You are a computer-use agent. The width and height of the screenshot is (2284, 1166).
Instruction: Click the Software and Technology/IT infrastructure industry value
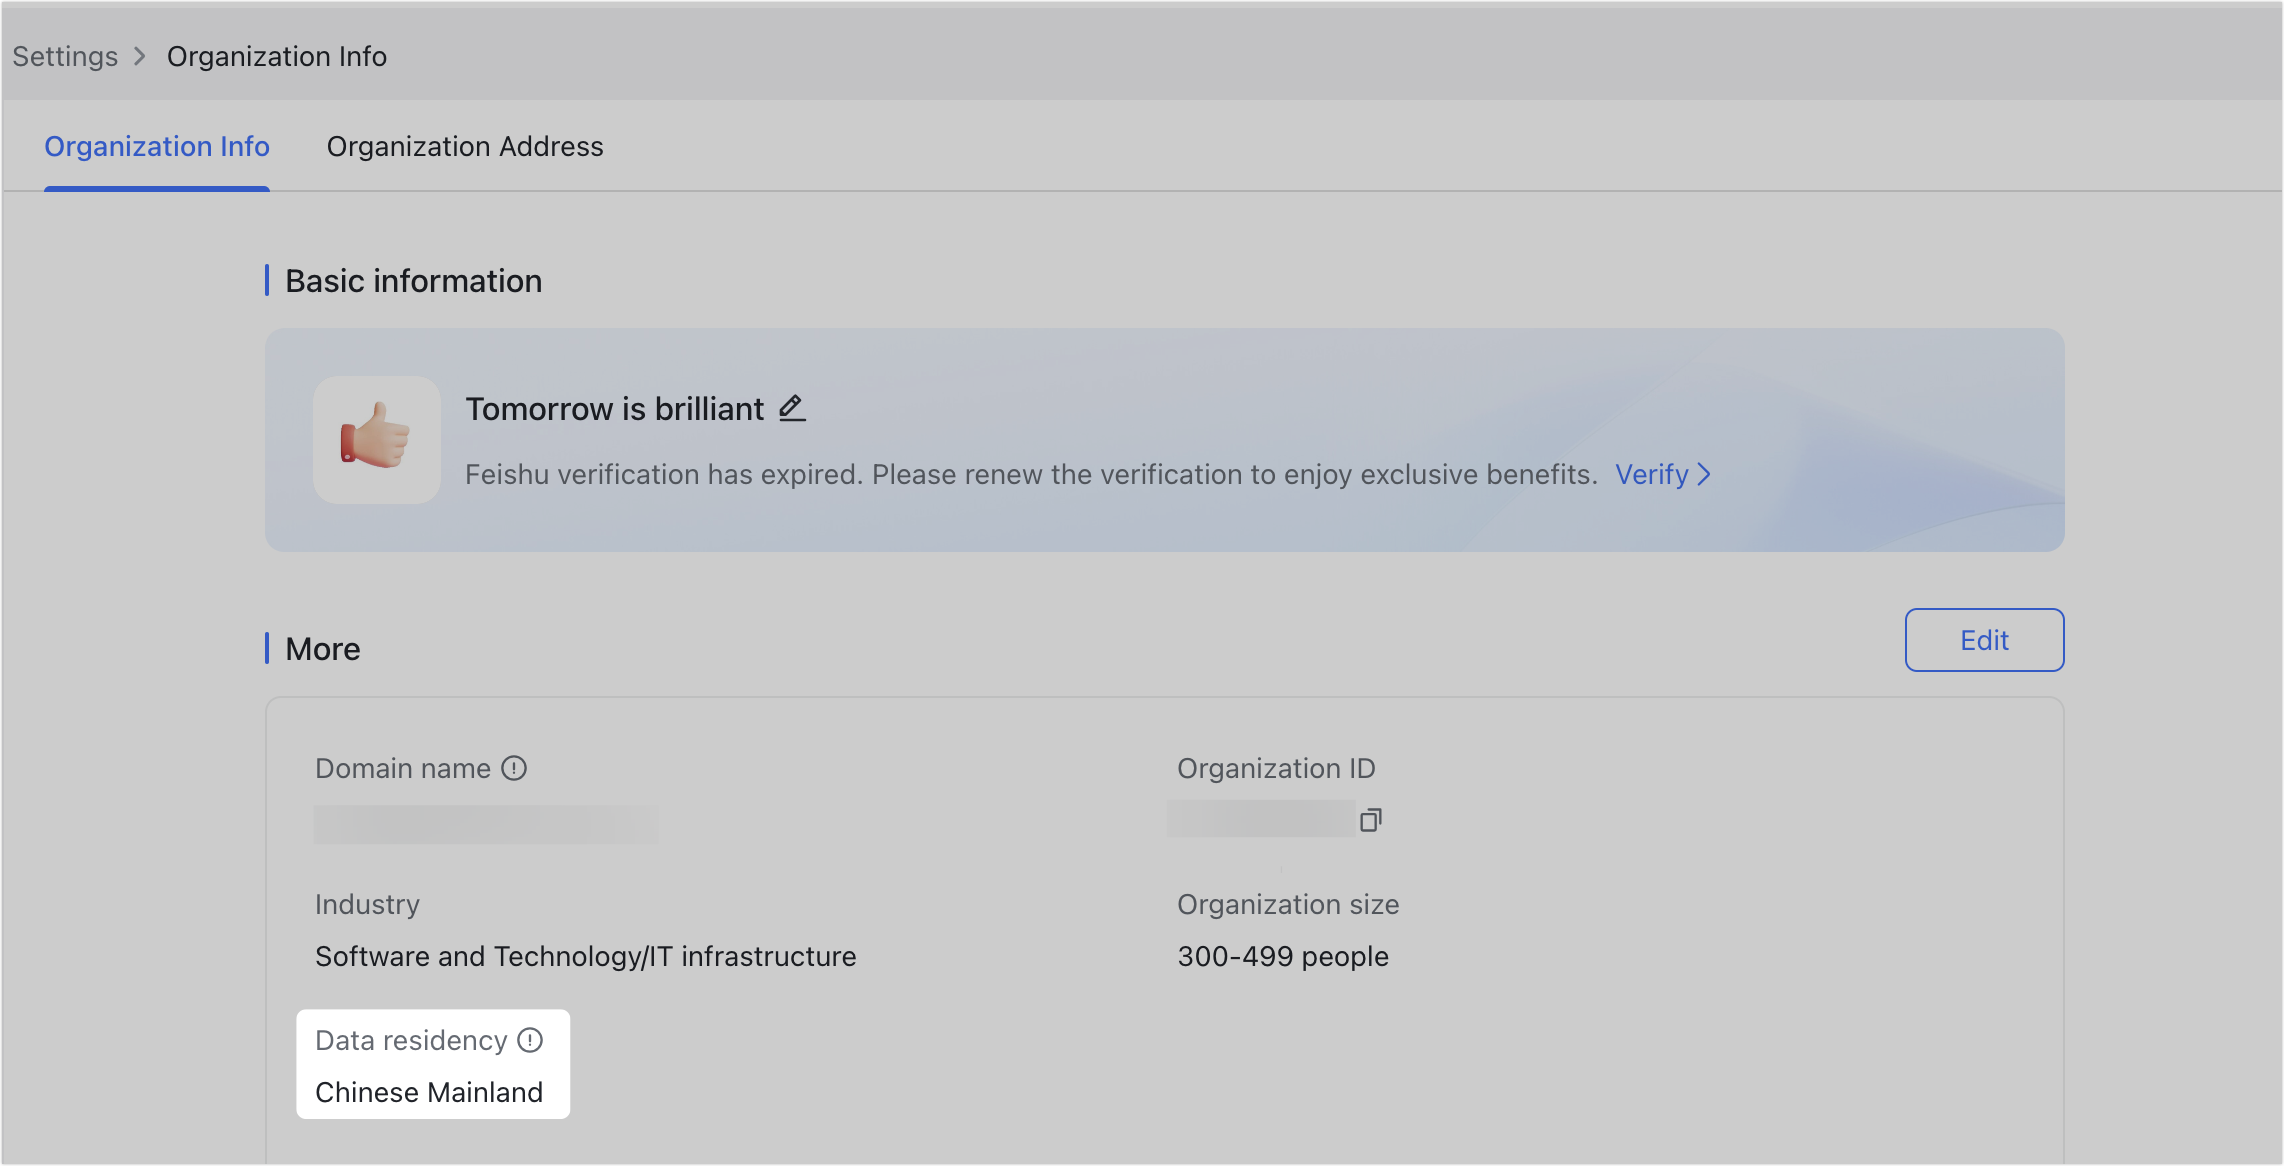click(x=585, y=956)
